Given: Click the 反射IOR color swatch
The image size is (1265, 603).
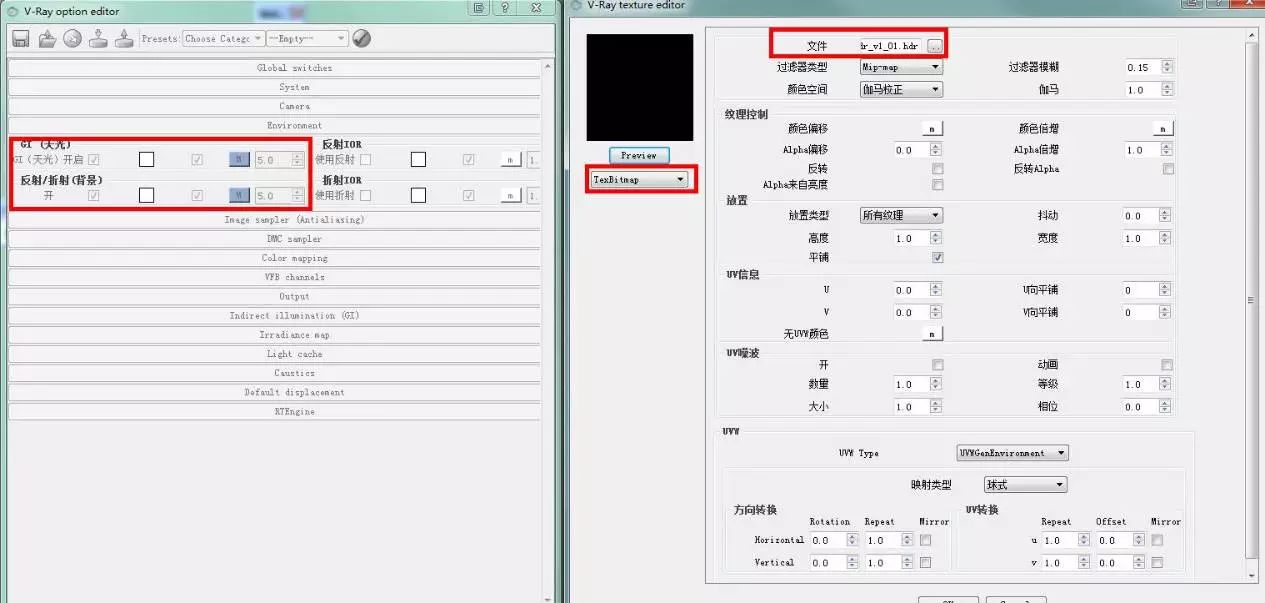Looking at the screenshot, I should click(418, 159).
